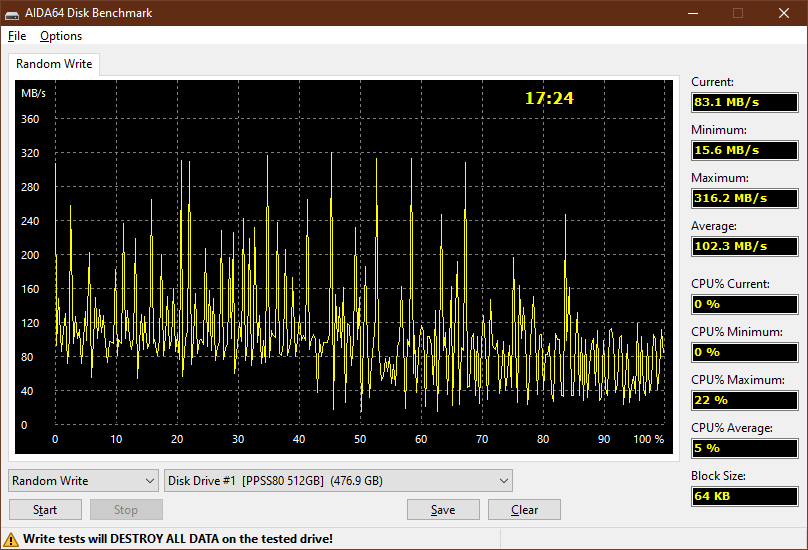Click the warning triangle icon in status bar

click(x=10, y=540)
